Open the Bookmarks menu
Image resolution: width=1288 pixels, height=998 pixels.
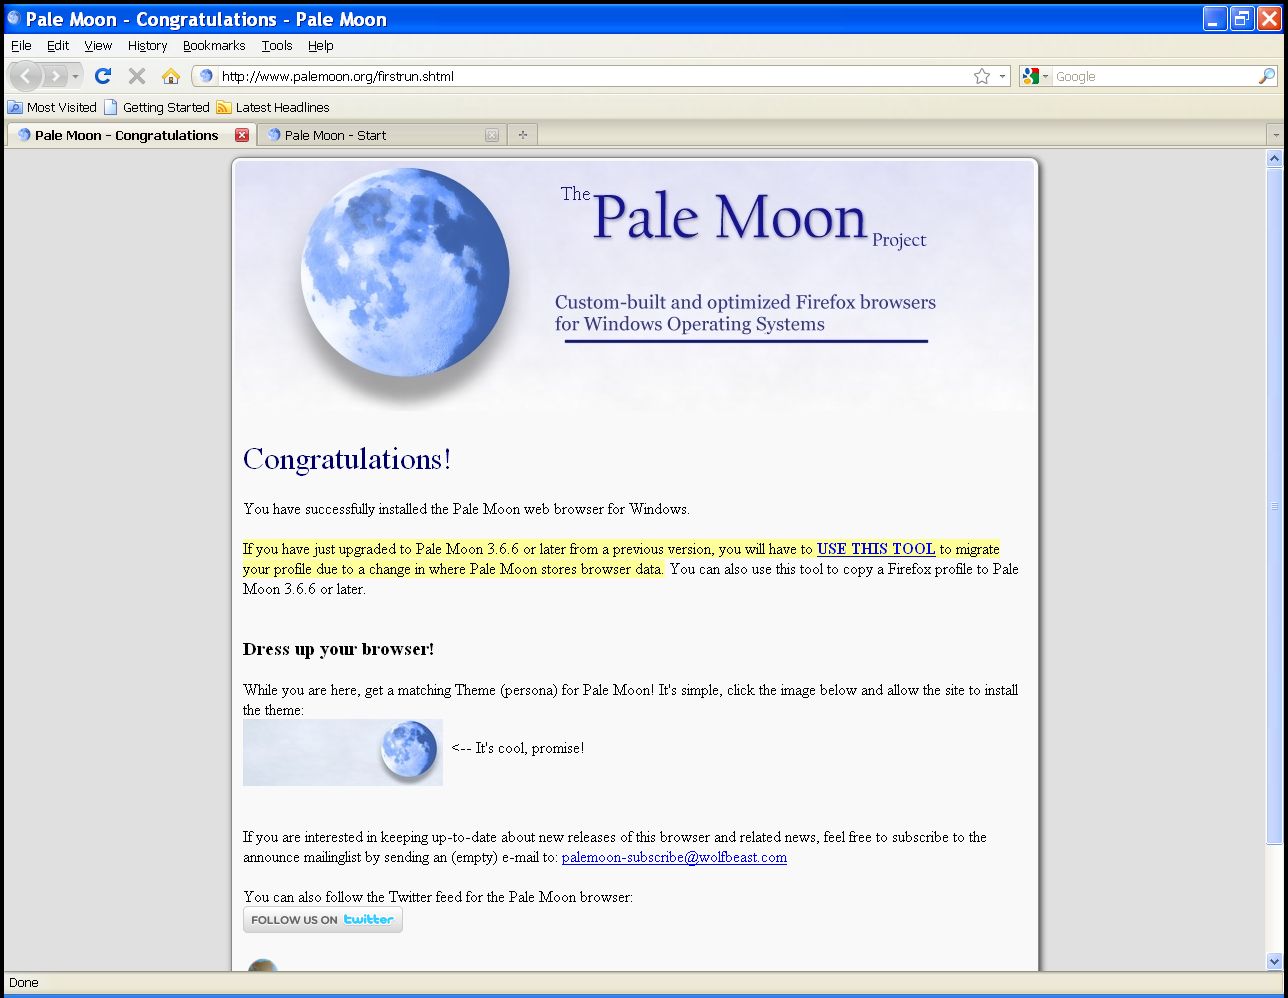(x=214, y=45)
